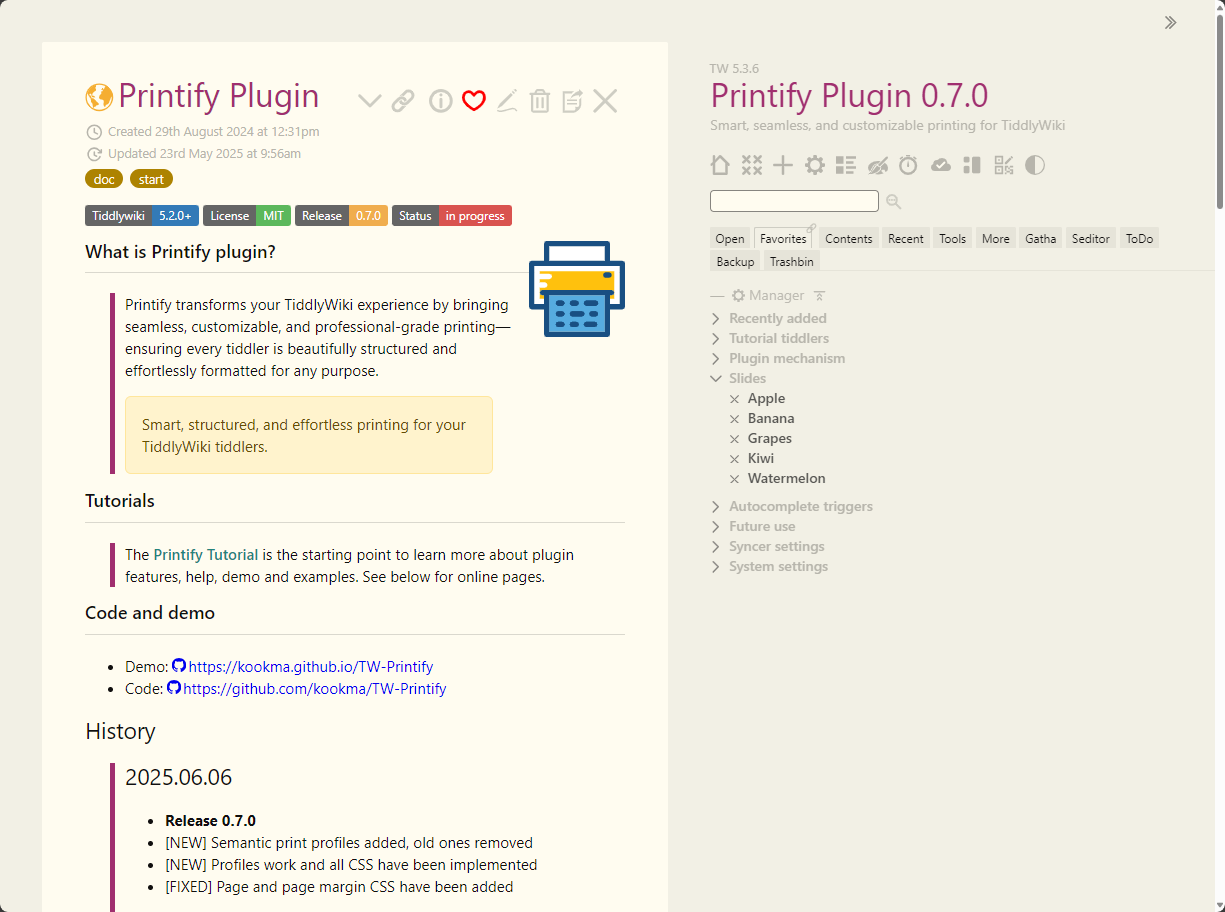1225x912 pixels.
Task: Open more tiddler actions chevron
Action: point(370,100)
